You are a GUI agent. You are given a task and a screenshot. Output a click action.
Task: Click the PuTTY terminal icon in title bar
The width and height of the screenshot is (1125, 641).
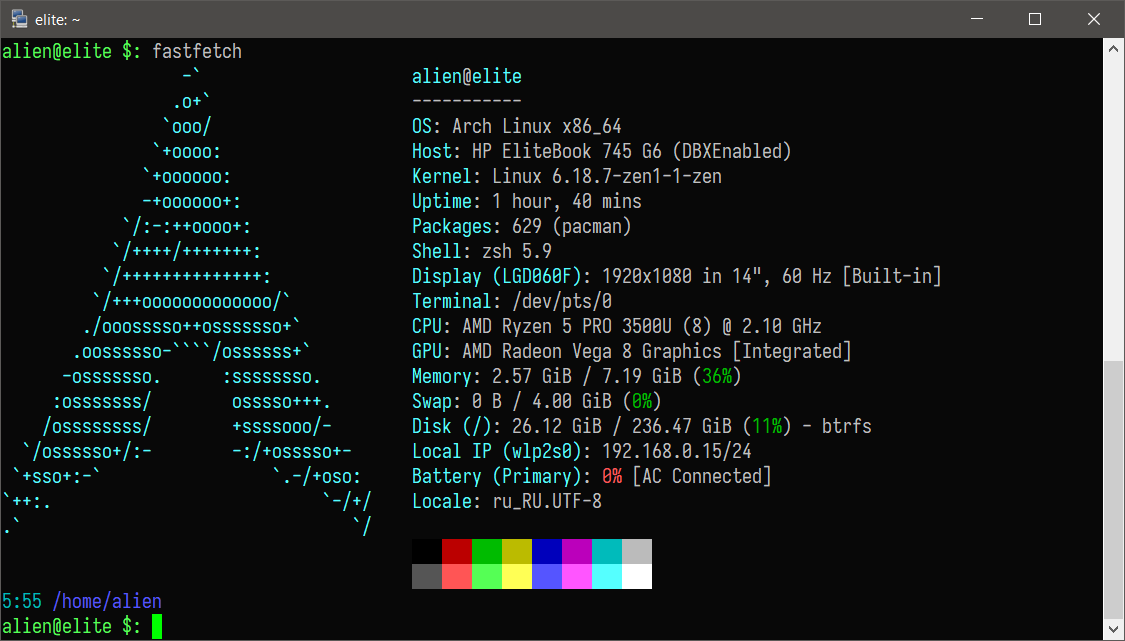[x=18, y=19]
